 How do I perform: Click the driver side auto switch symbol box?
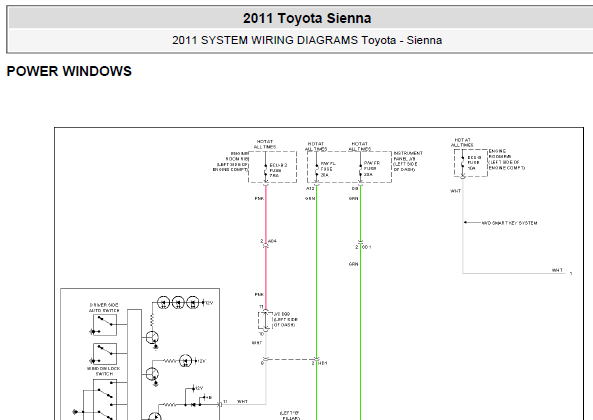(x=105, y=325)
